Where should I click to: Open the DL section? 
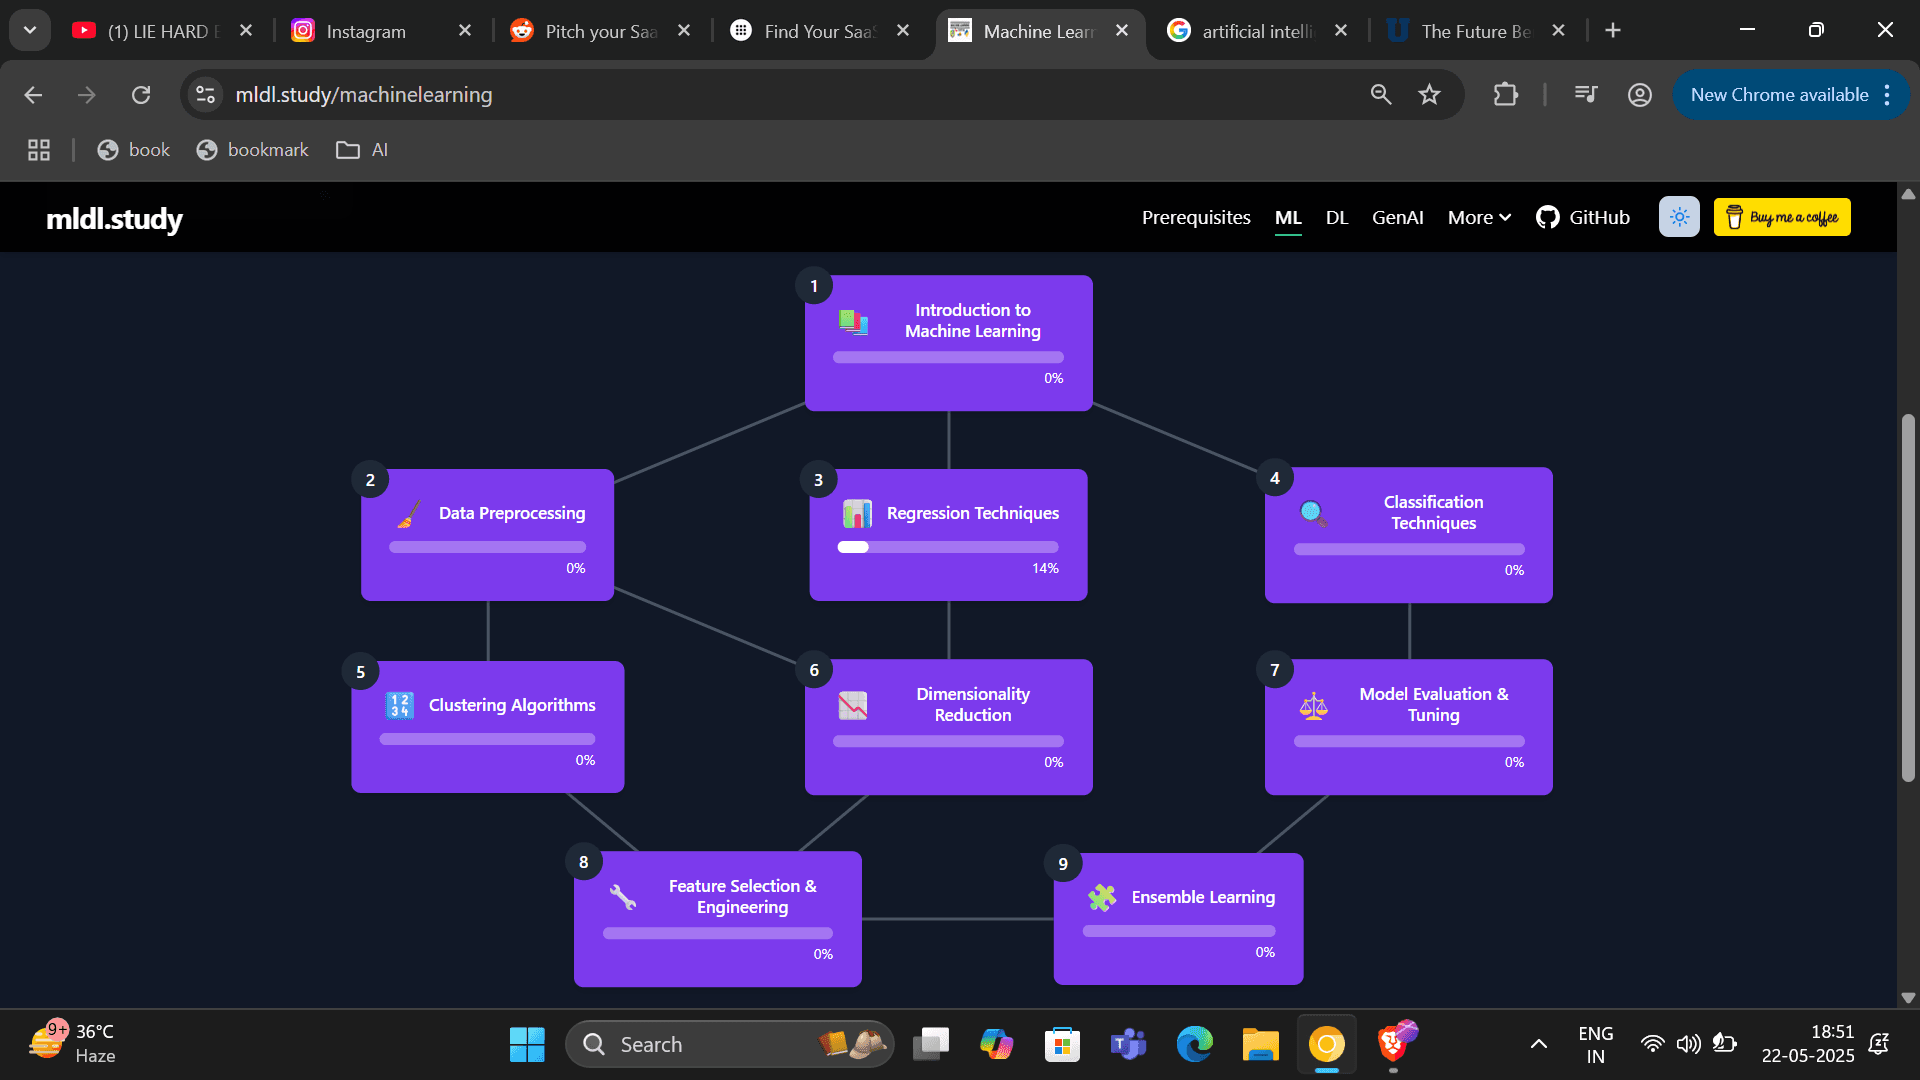tap(1337, 217)
